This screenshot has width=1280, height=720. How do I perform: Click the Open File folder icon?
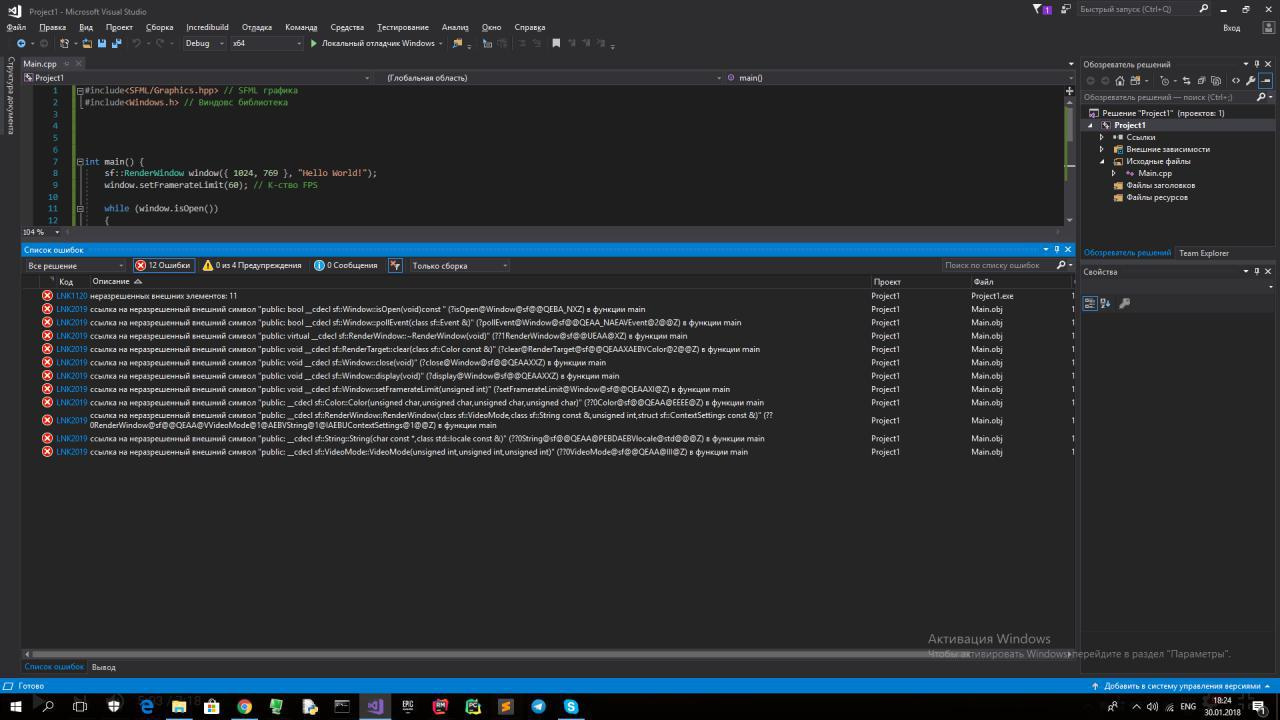click(x=87, y=43)
